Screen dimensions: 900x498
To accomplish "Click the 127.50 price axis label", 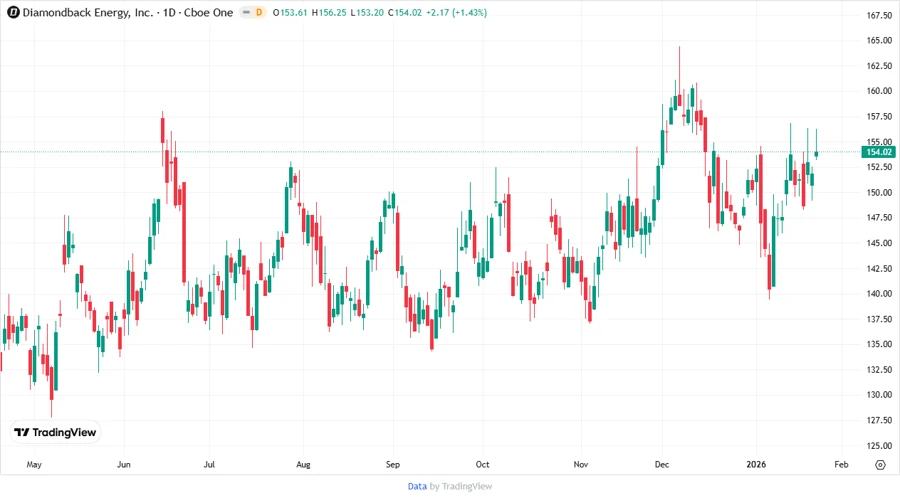I will (x=879, y=420).
